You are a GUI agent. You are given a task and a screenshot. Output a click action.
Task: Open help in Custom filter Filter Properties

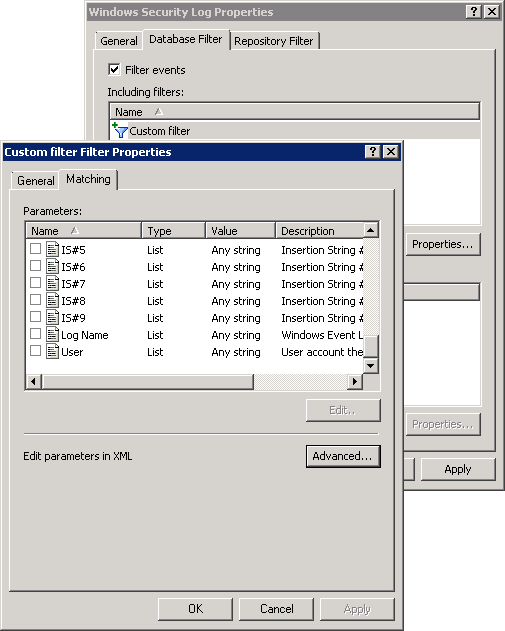click(x=373, y=152)
